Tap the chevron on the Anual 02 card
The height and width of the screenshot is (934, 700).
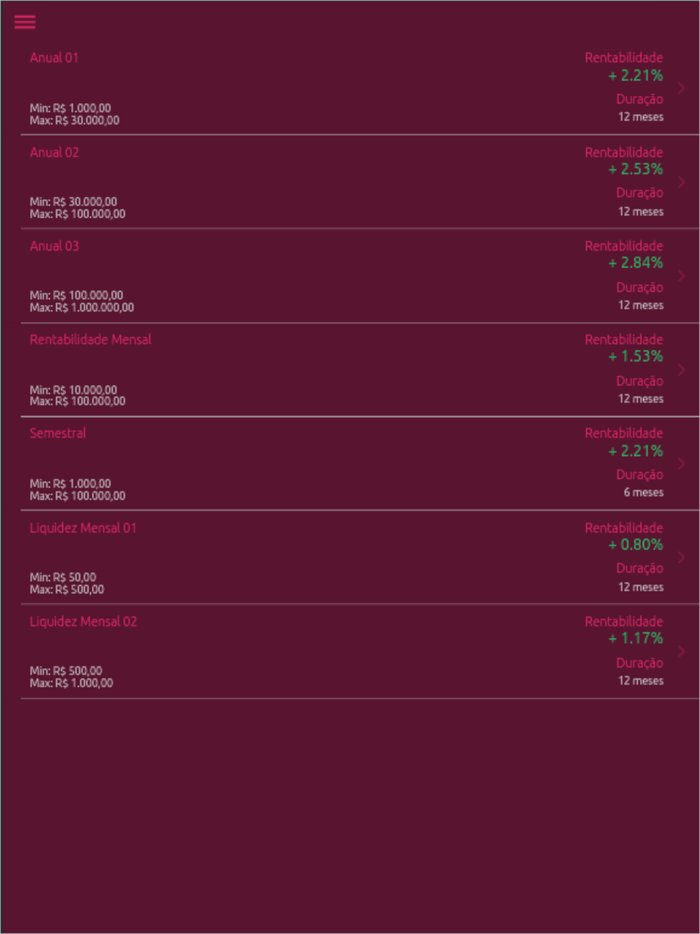pos(682,181)
